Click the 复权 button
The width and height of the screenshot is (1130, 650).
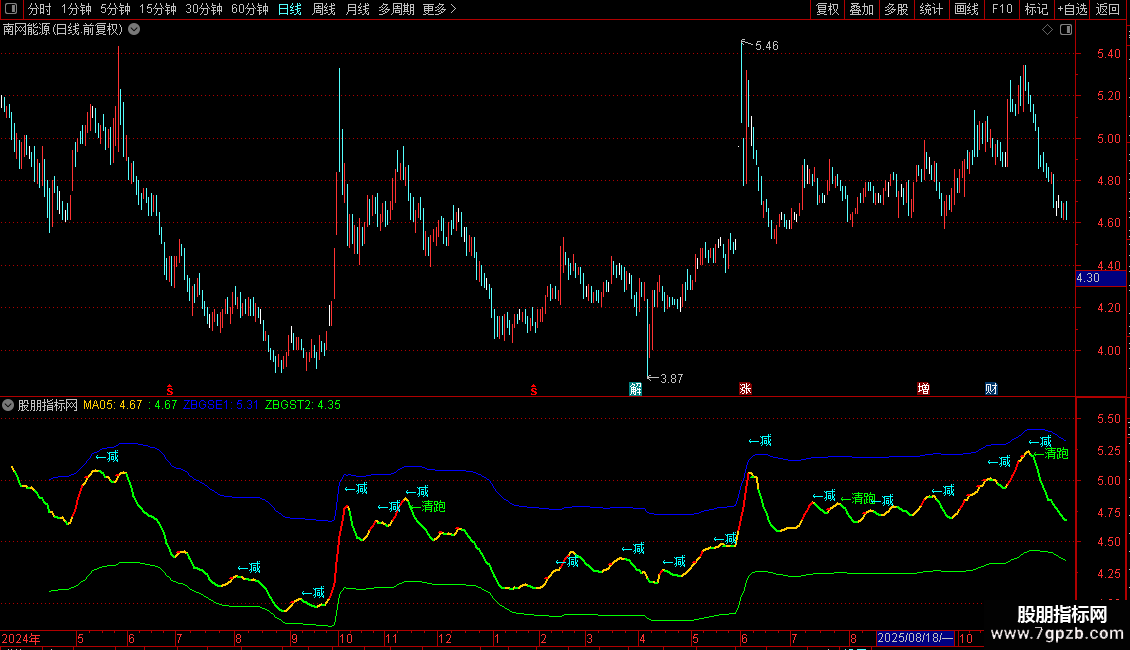point(827,9)
